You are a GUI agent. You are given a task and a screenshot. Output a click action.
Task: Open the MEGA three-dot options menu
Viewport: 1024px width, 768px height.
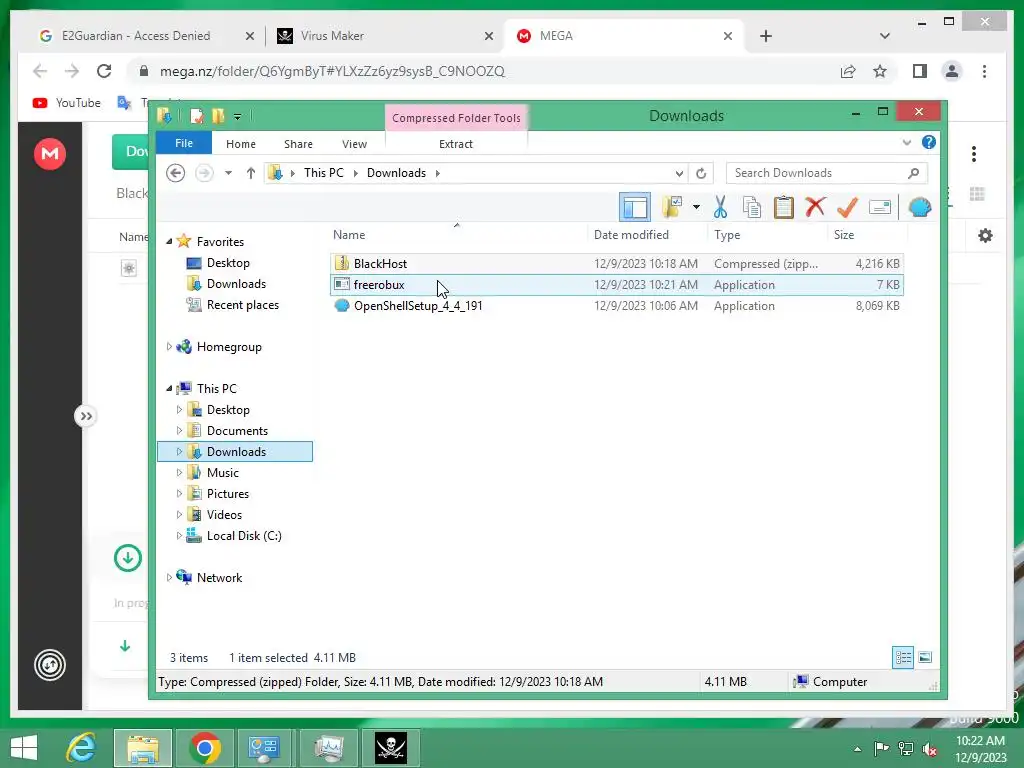974,154
